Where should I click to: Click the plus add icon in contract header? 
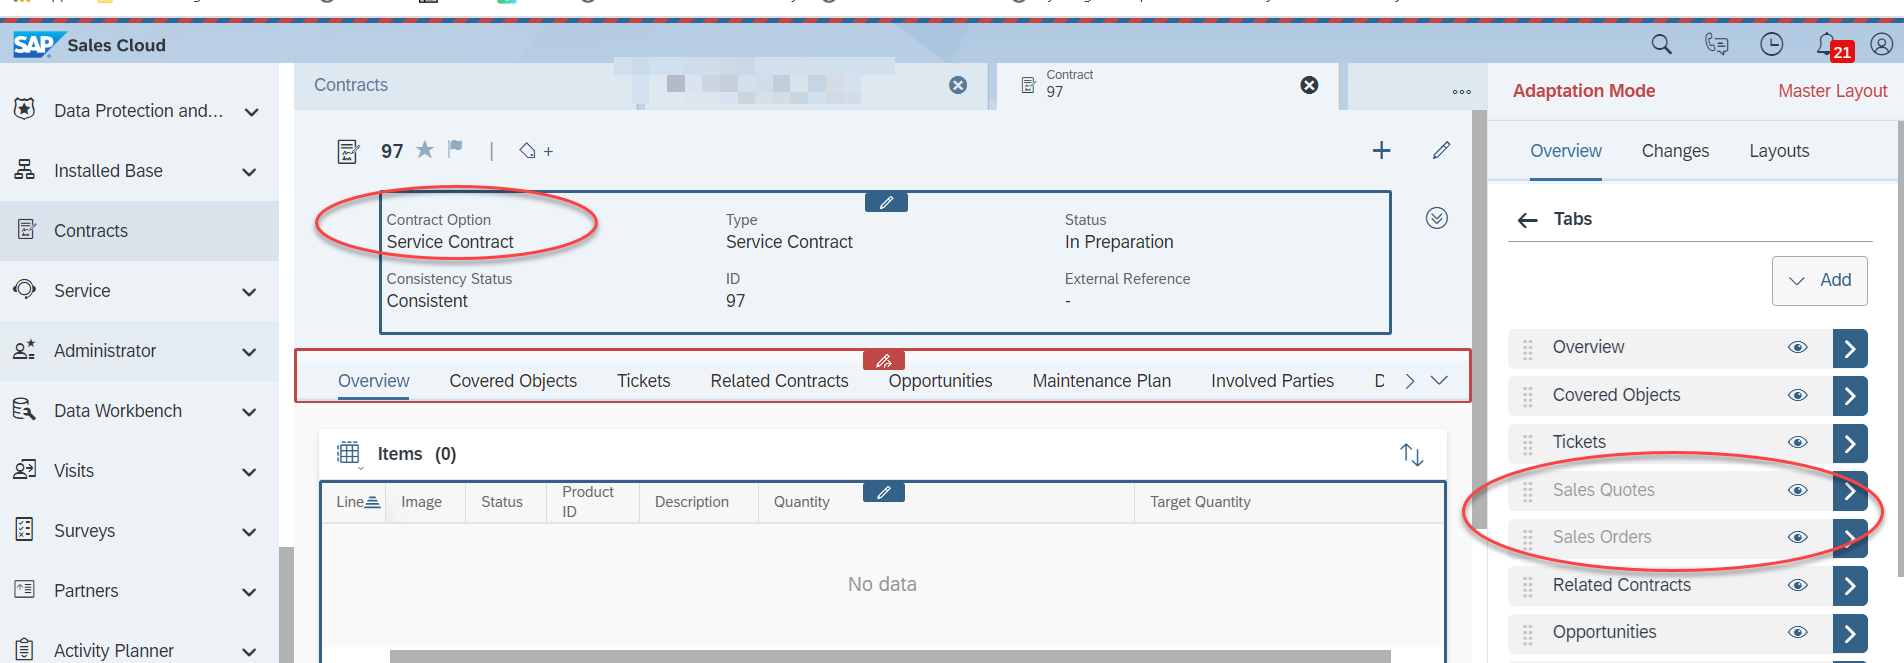click(x=1381, y=150)
